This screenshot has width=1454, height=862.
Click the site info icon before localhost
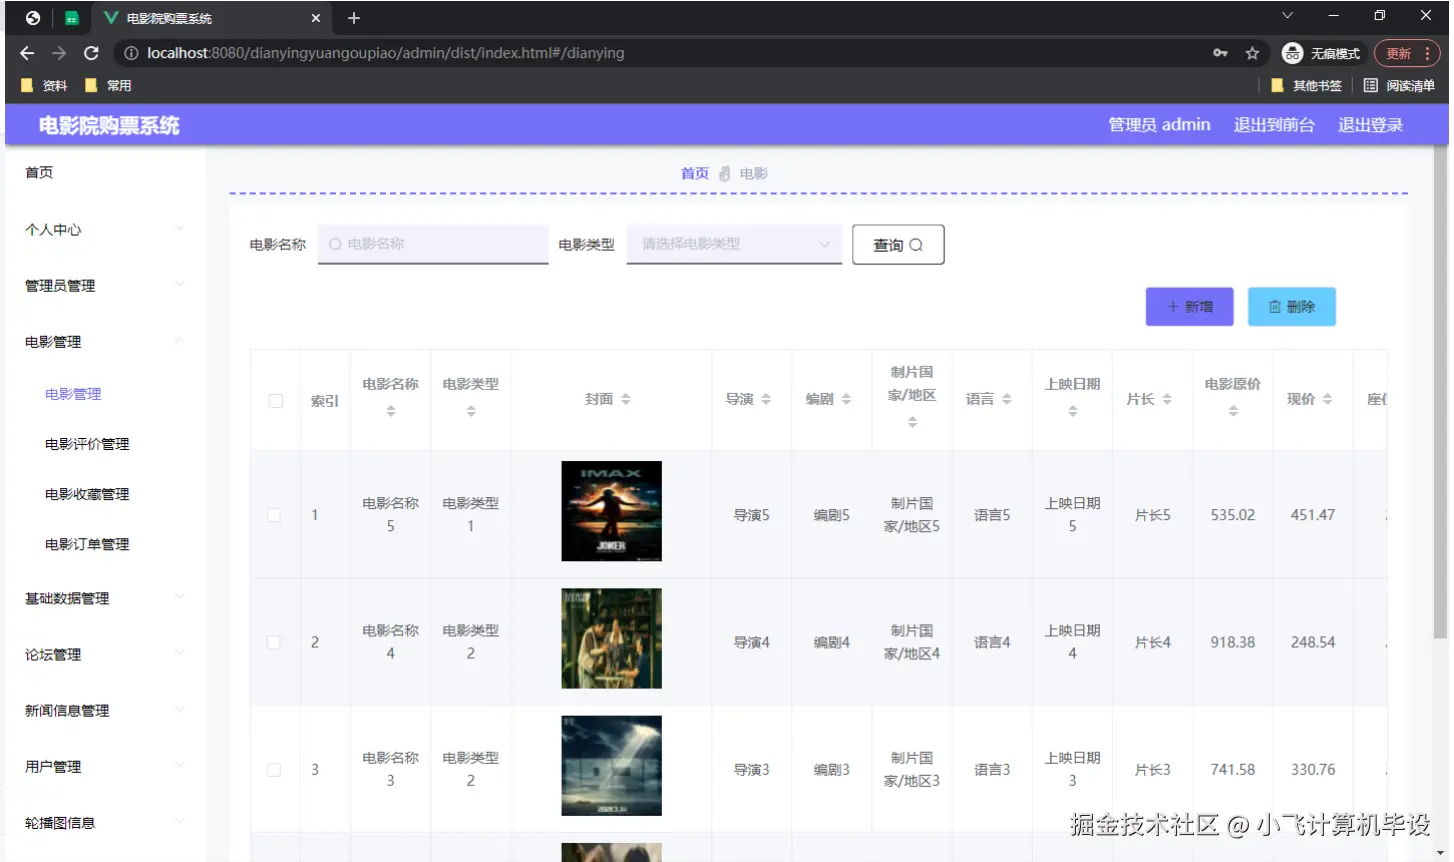(131, 53)
